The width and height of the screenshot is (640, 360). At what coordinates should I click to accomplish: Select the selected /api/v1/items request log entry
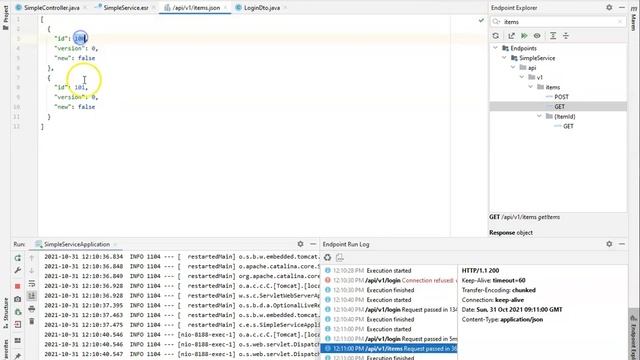click(389, 349)
